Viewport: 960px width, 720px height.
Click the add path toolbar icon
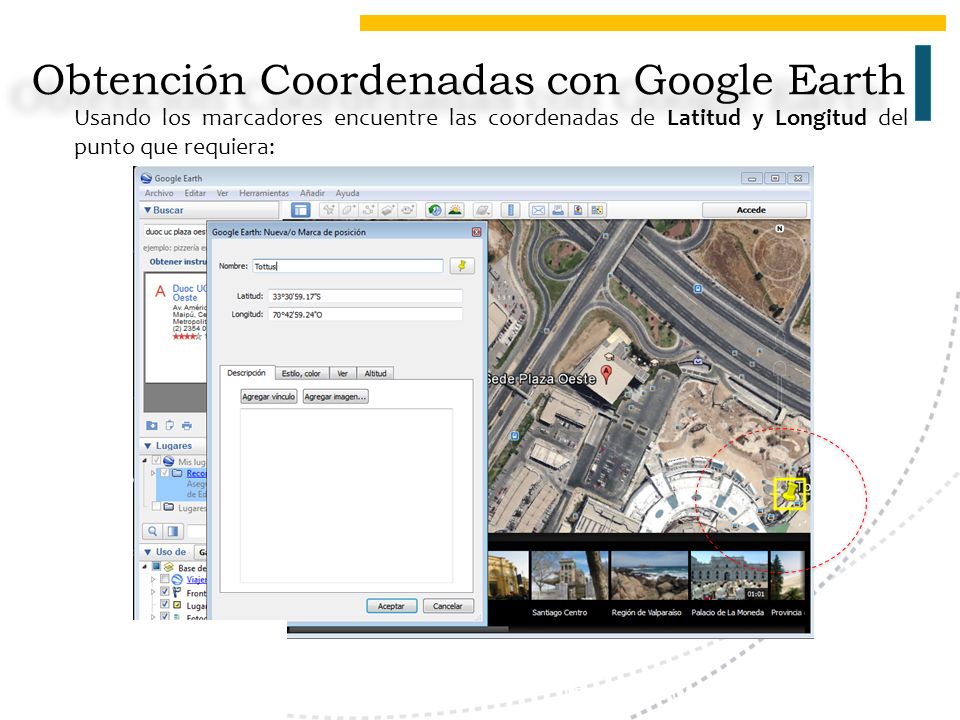(368, 210)
